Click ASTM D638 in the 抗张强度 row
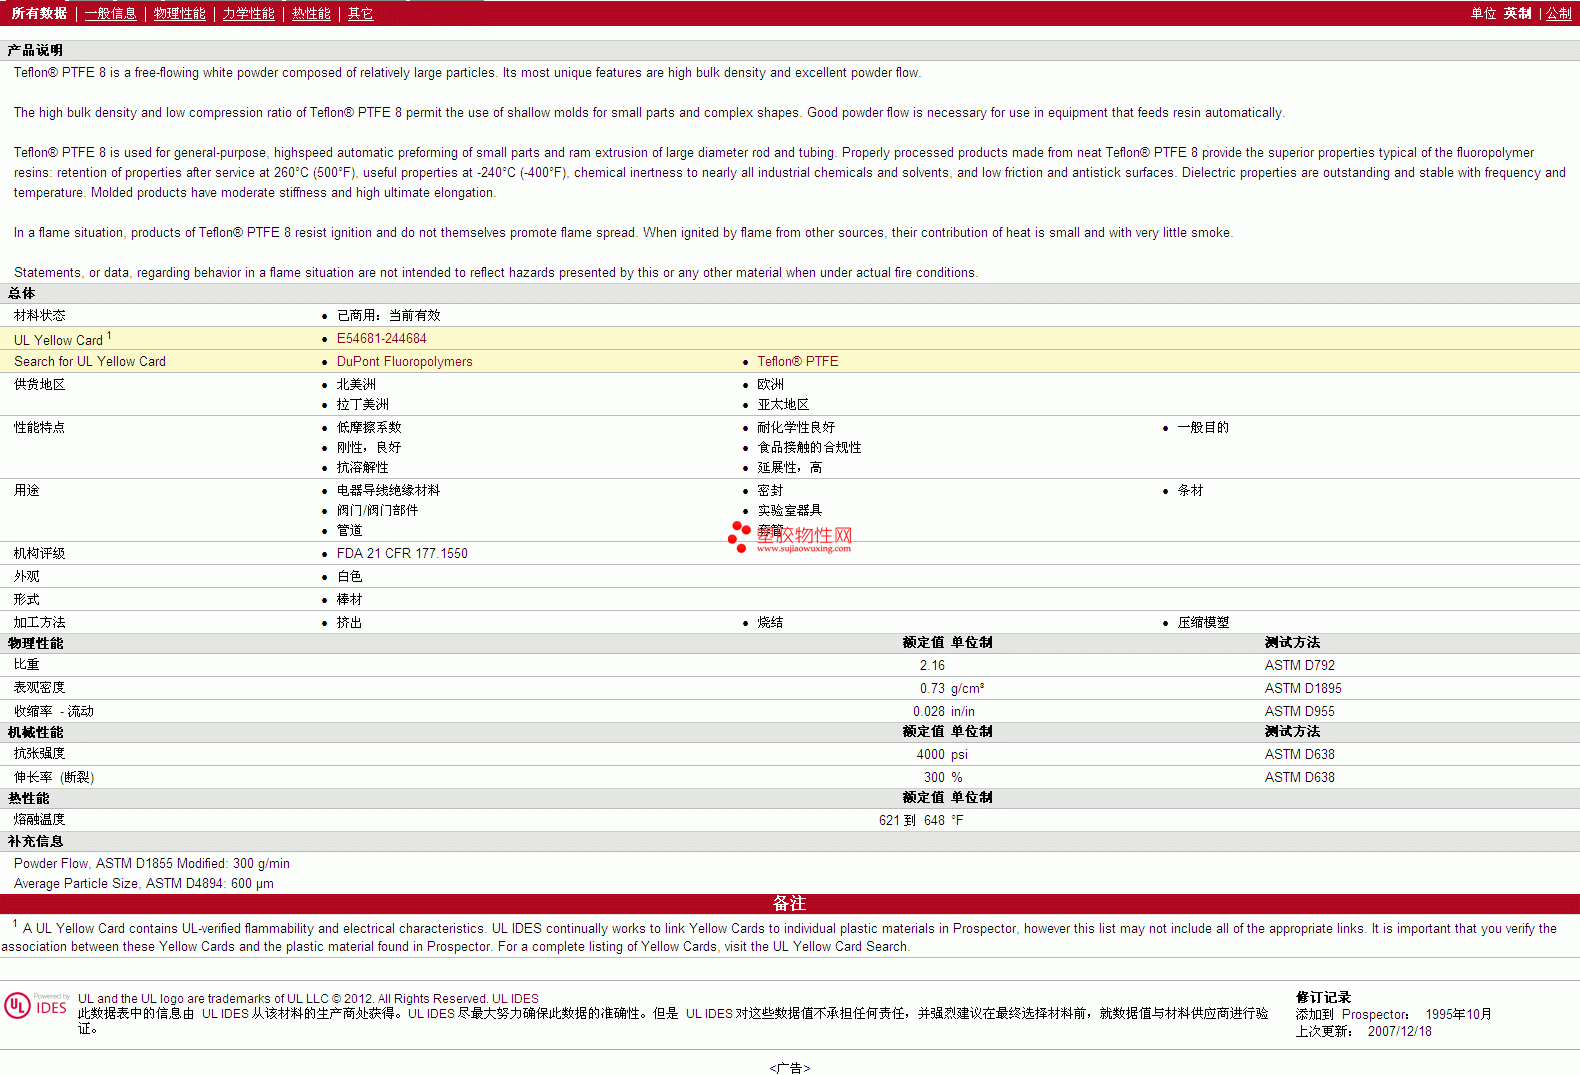1580x1075 pixels. click(1299, 755)
